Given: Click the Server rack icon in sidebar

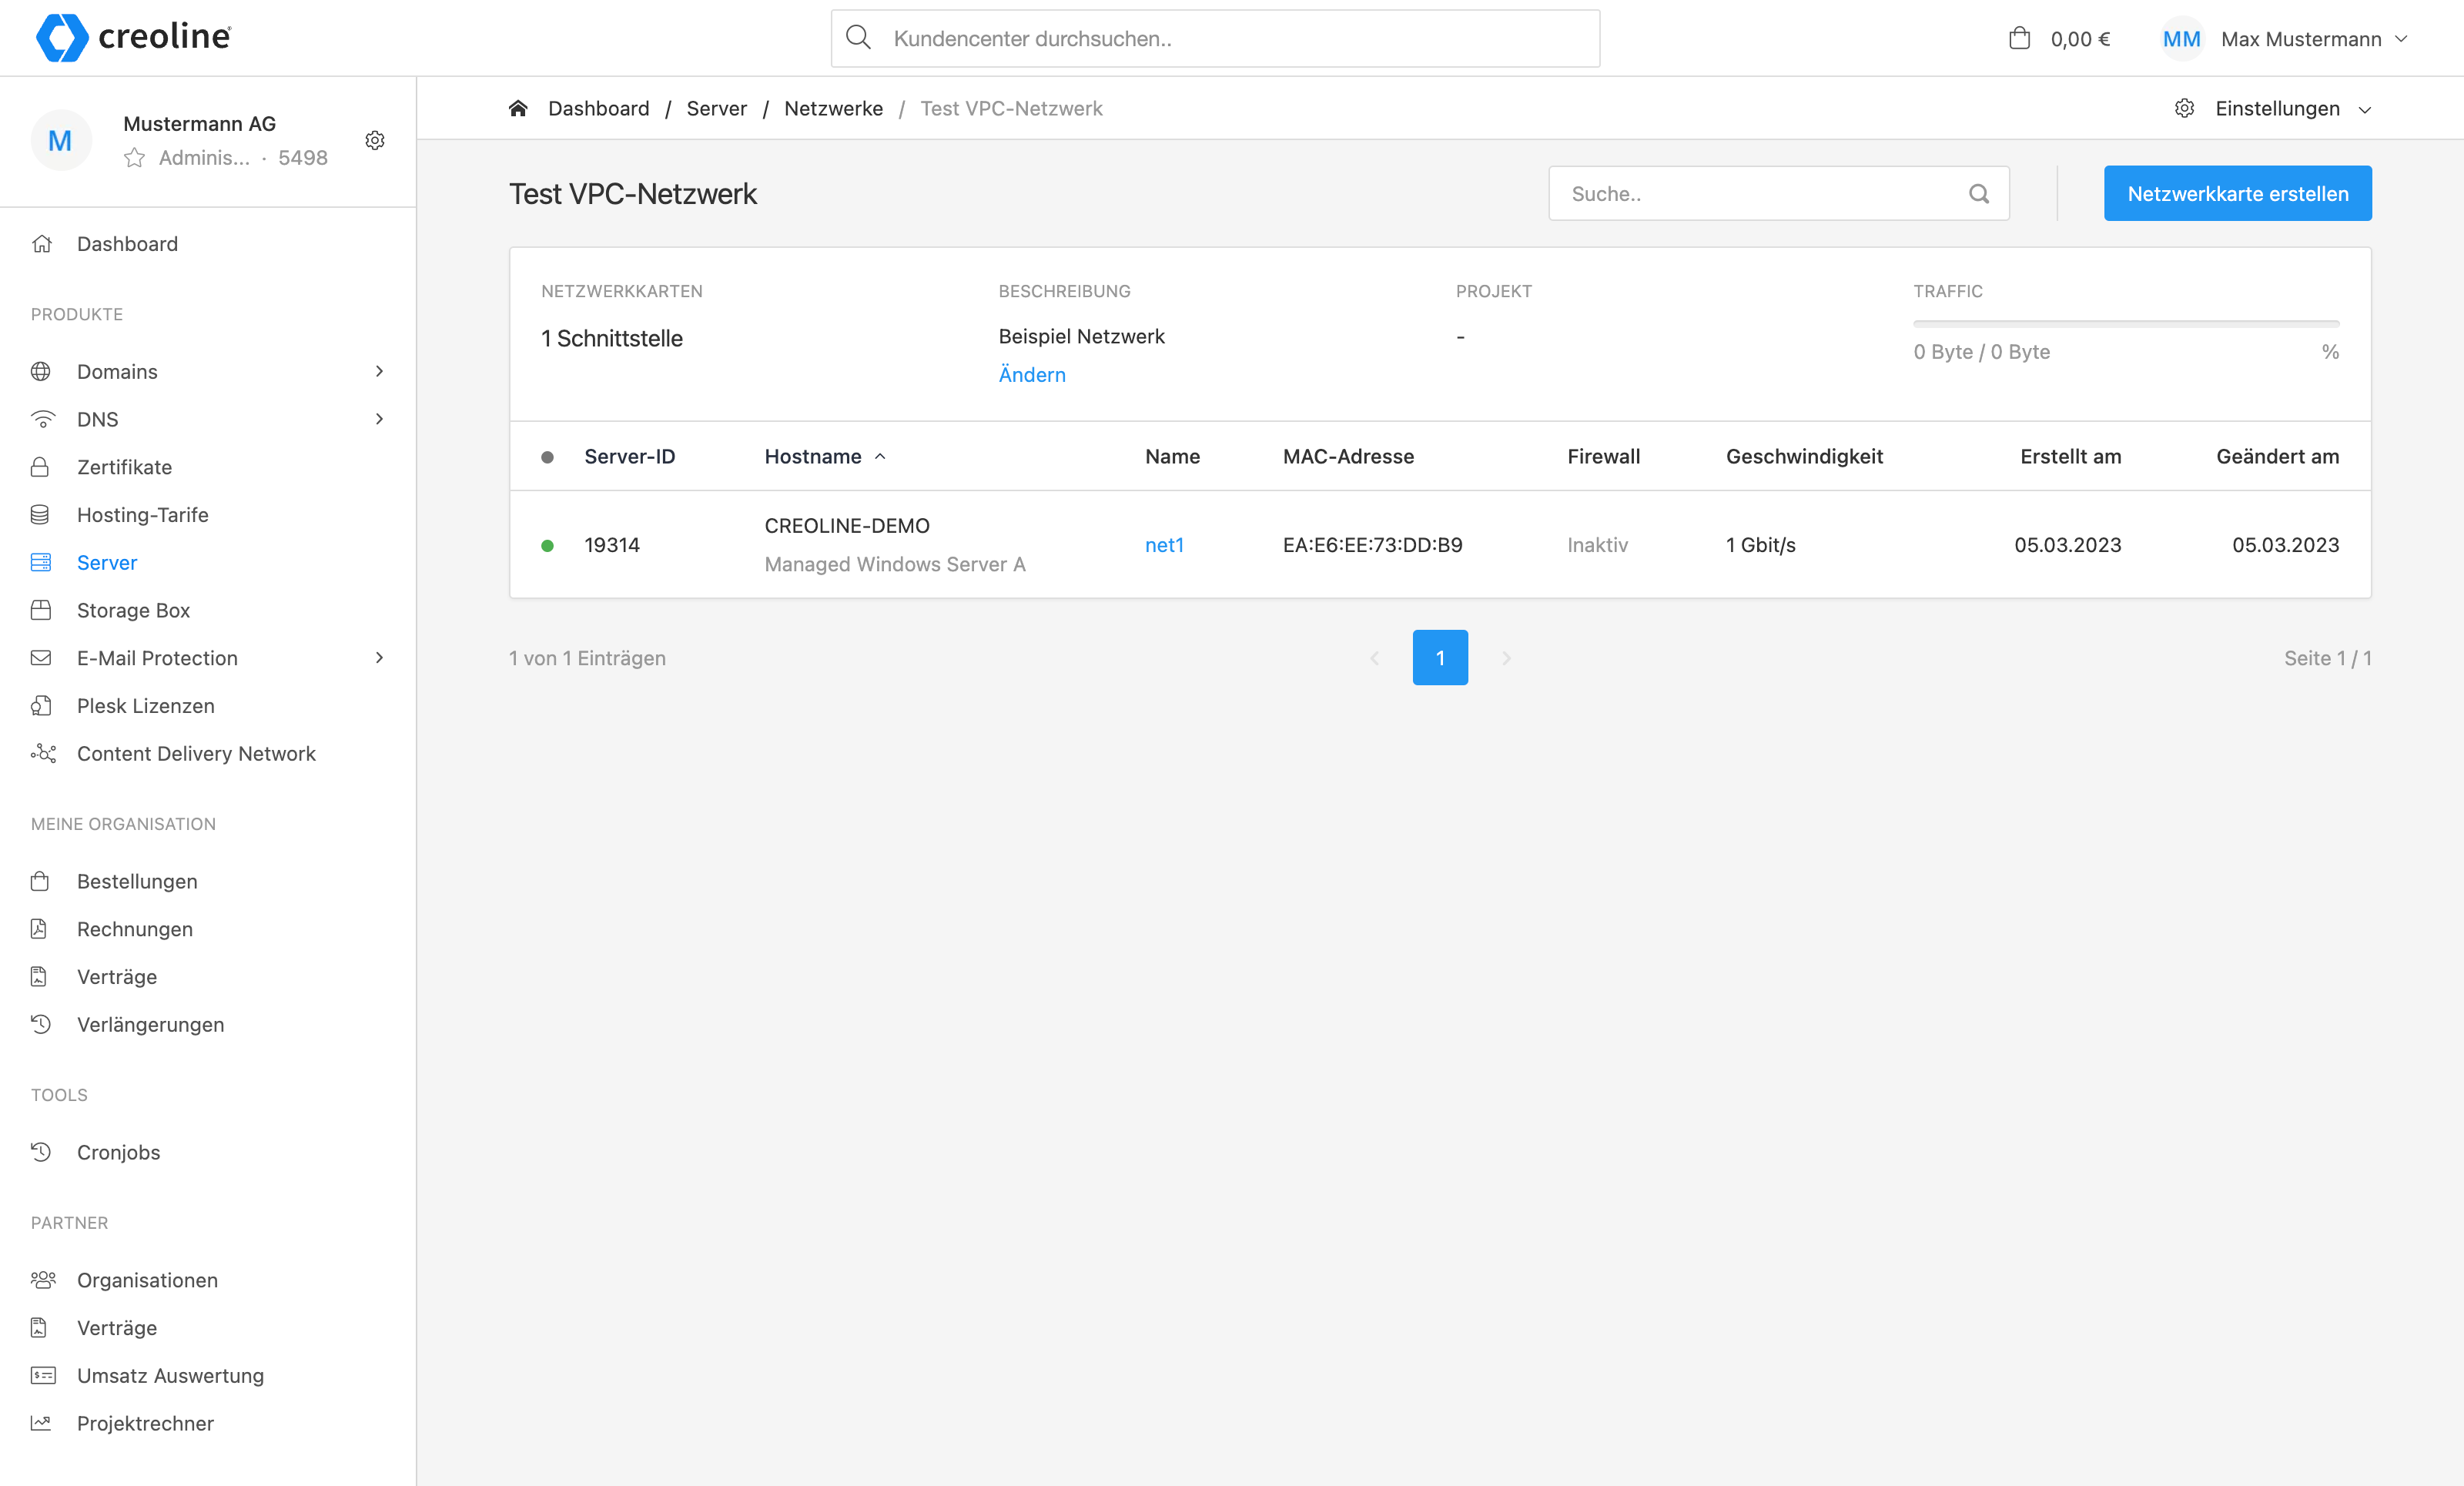Looking at the screenshot, I should (41, 563).
